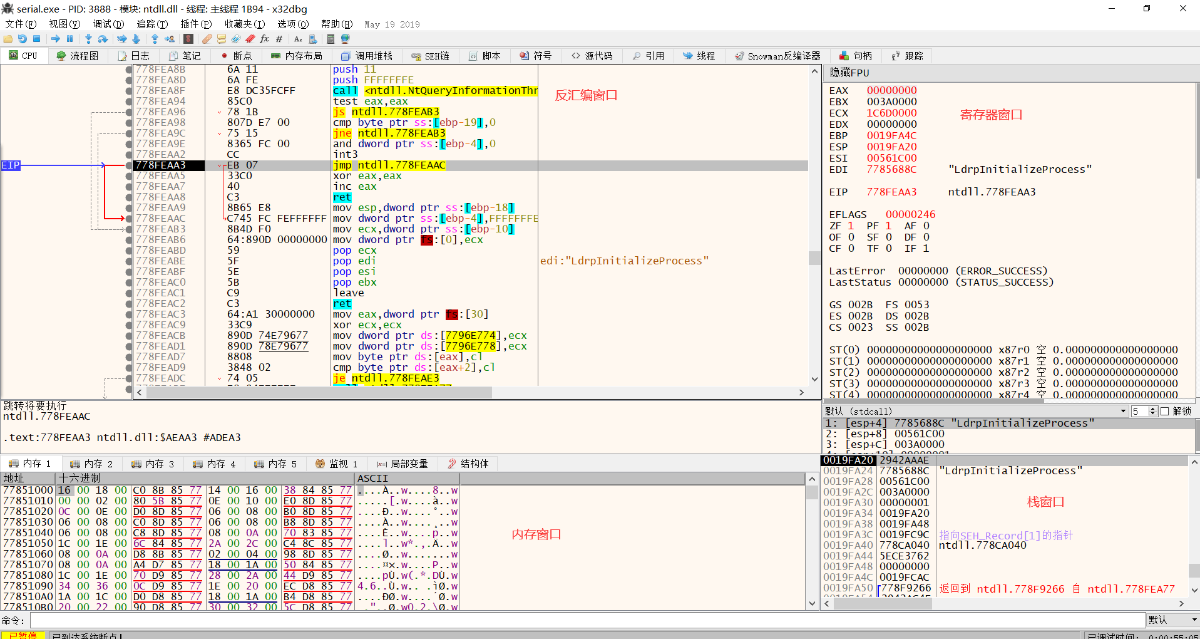Click the Step Over toolbar icon
This screenshot has height=639, width=1200.
coord(103,38)
